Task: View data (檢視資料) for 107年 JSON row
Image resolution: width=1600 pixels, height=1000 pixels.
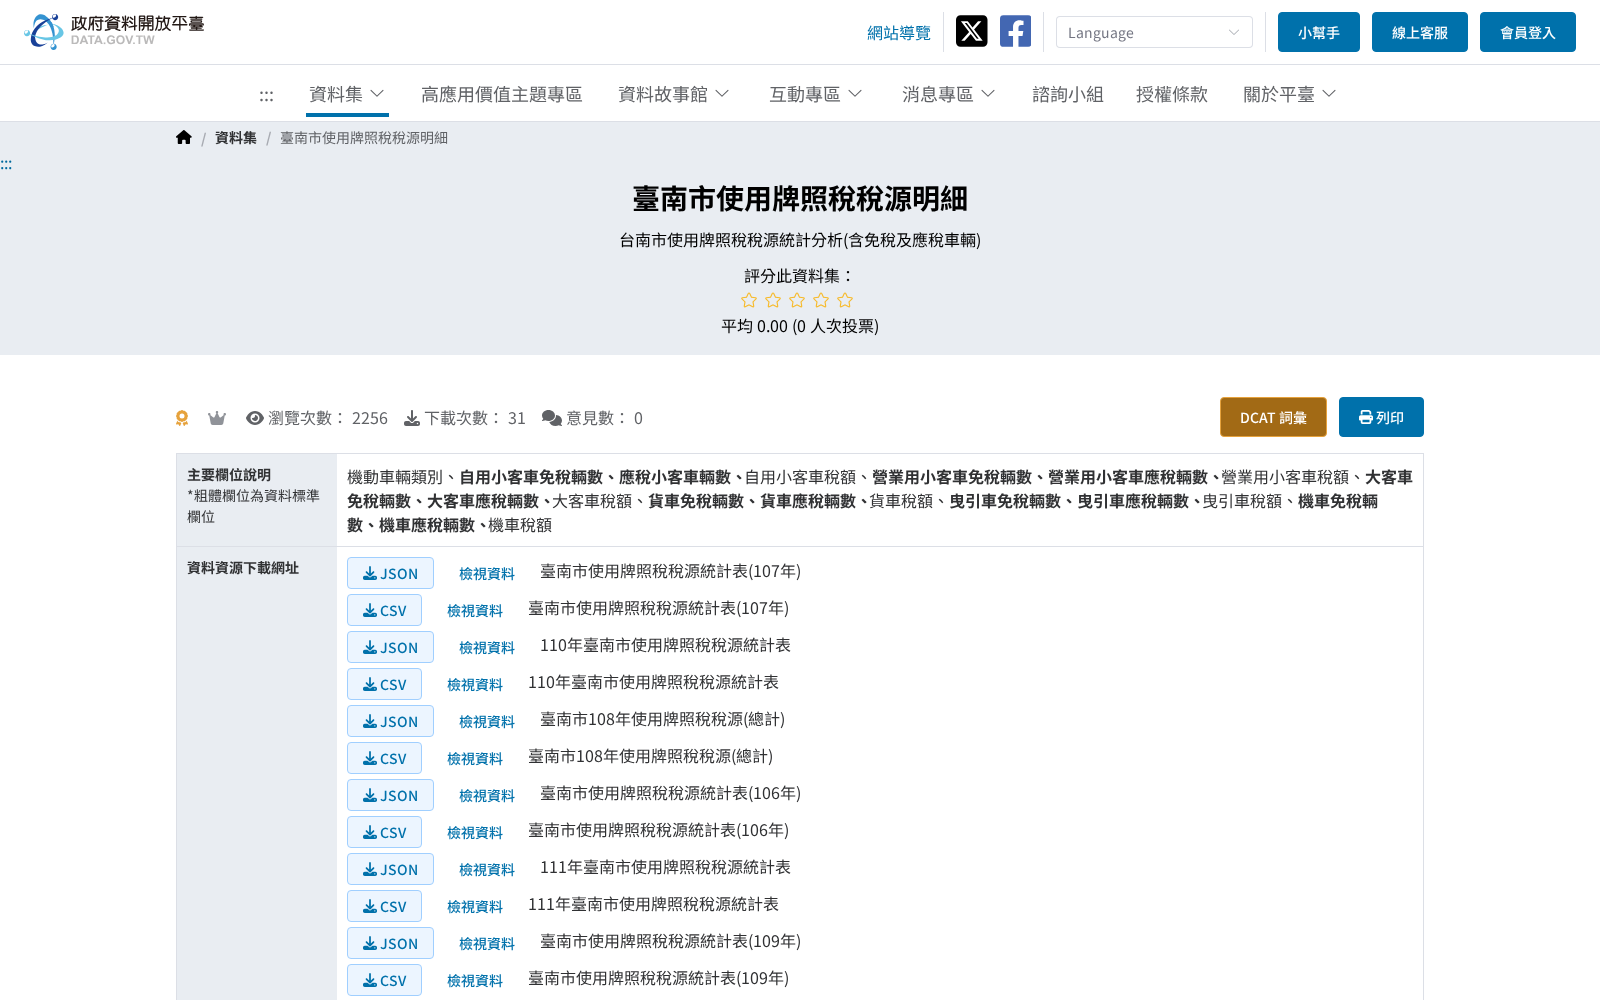Action: 487,573
